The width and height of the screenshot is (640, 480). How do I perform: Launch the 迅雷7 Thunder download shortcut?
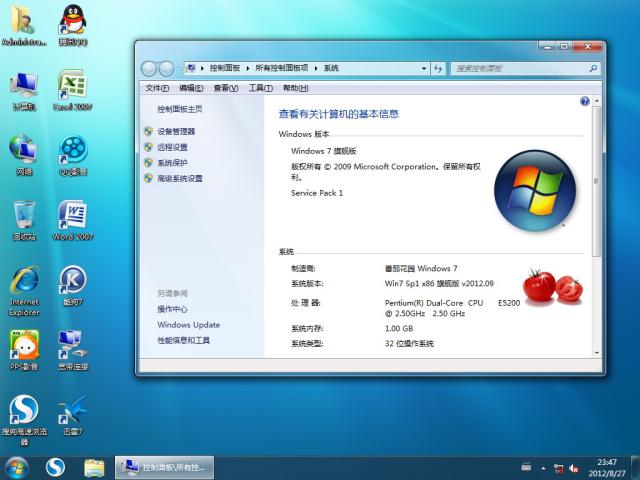[x=73, y=414]
